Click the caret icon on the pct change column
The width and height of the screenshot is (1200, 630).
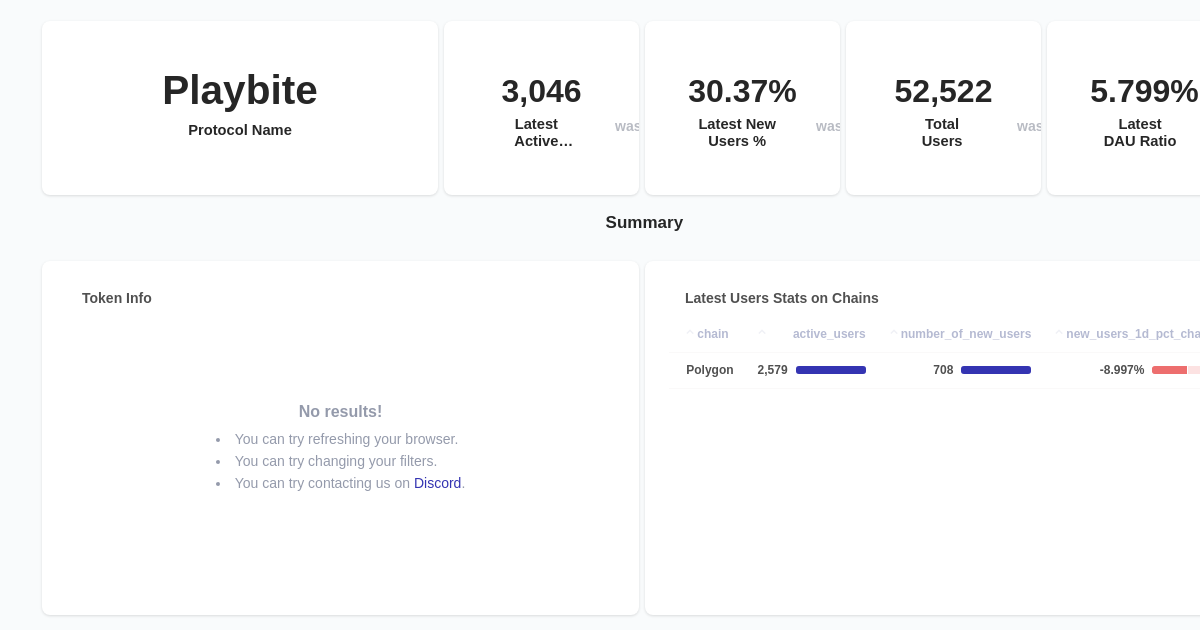tap(1059, 333)
